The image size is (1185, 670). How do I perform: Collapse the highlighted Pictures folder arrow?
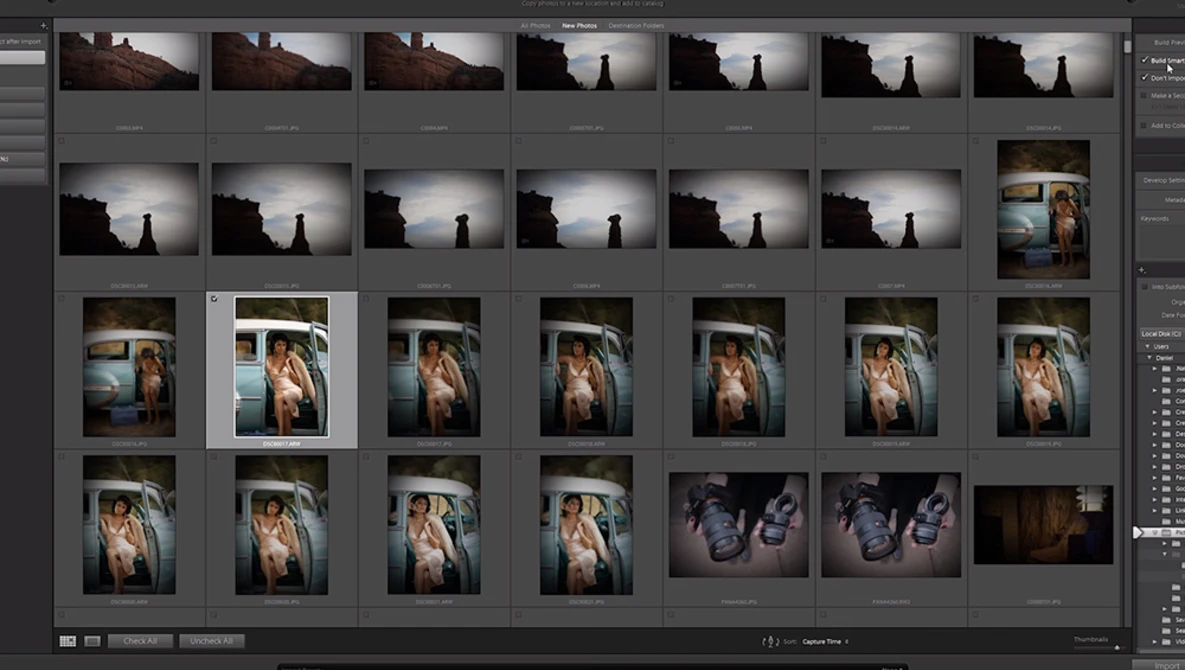click(1156, 533)
